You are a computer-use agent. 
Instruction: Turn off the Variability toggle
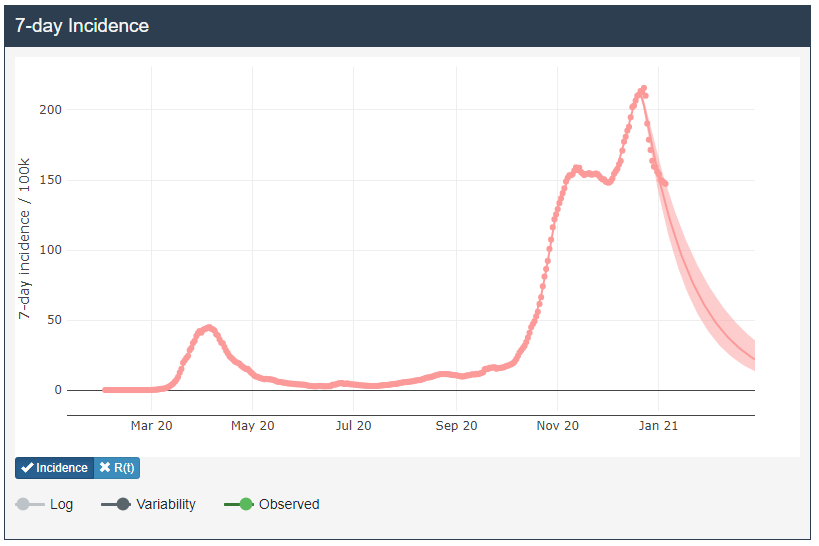(116, 505)
